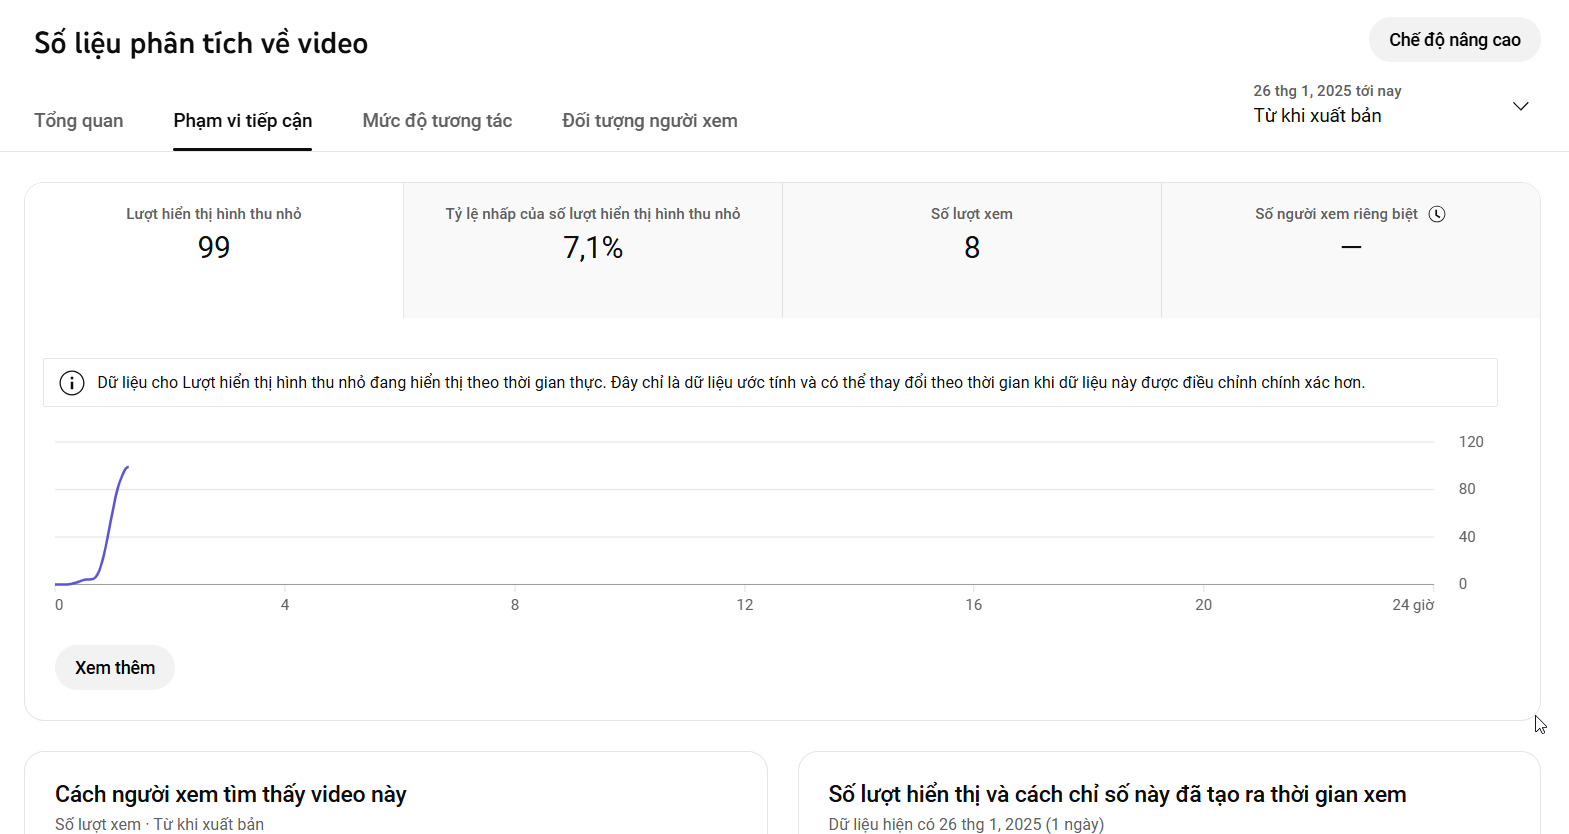Click the info icon in the realtime data notice
This screenshot has height=834, width=1569.
click(72, 383)
